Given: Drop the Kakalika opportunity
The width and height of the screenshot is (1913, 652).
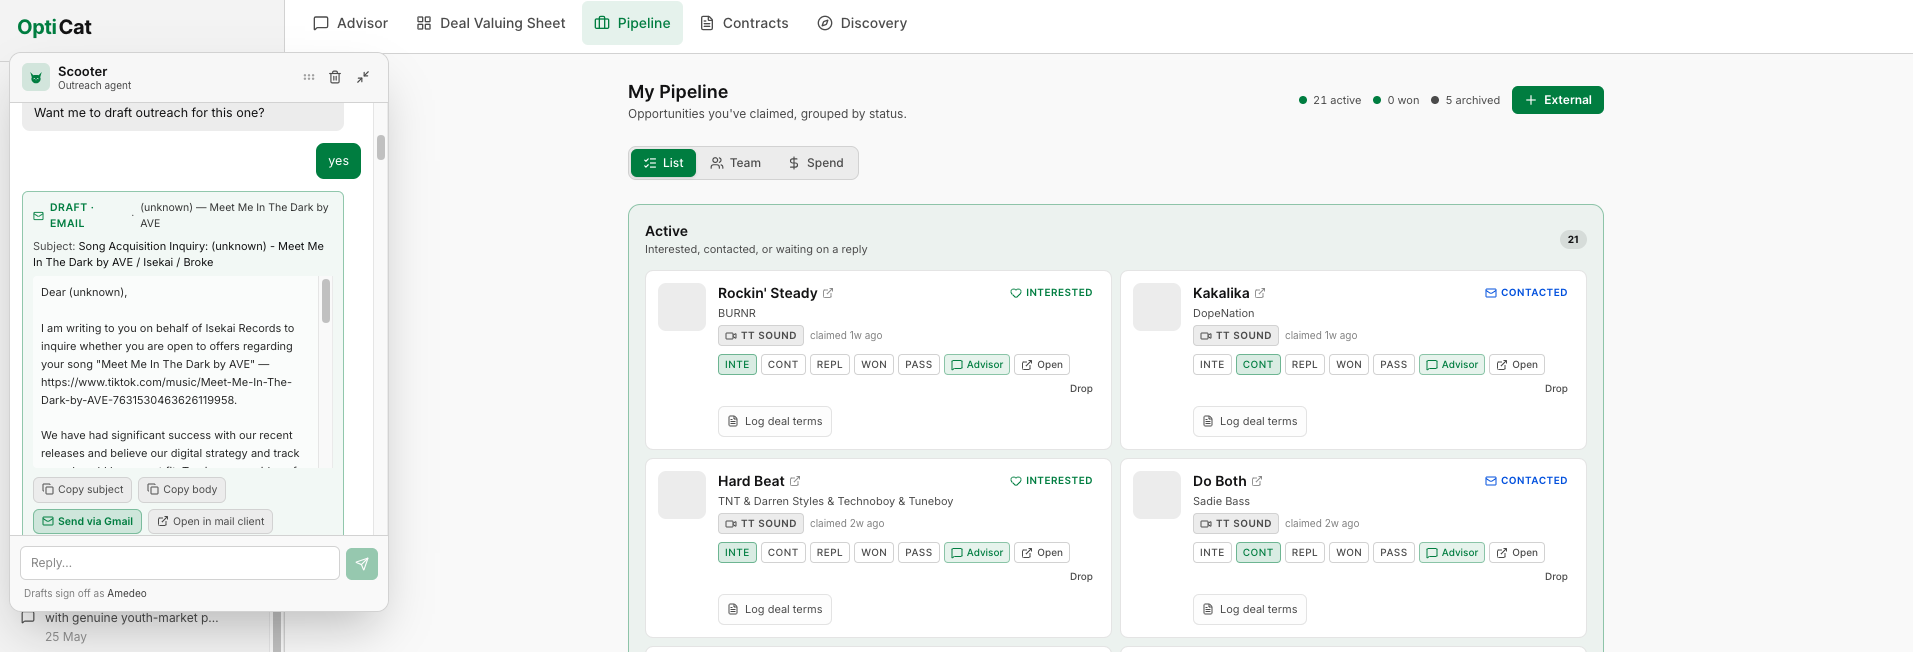Looking at the screenshot, I should 1556,389.
